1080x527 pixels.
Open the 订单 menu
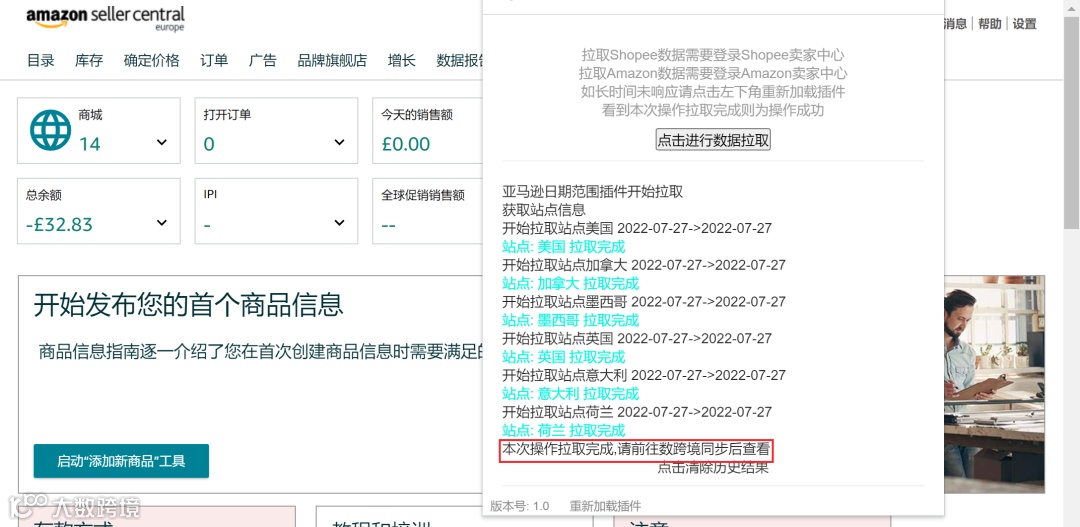point(214,60)
